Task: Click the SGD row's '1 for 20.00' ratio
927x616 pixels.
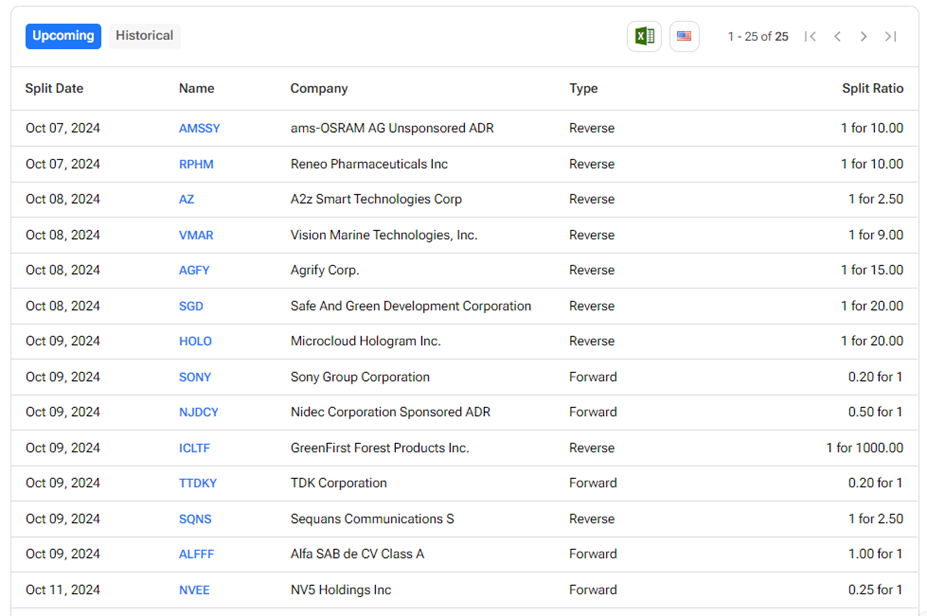Action: 872,306
